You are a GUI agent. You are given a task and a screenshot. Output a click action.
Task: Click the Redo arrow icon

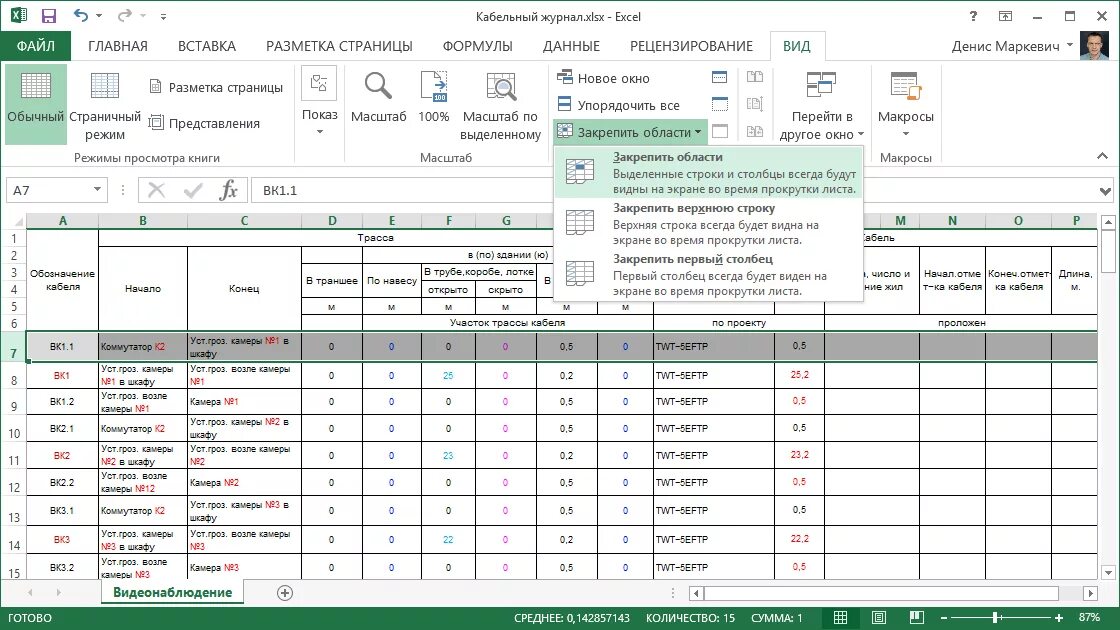125,16
